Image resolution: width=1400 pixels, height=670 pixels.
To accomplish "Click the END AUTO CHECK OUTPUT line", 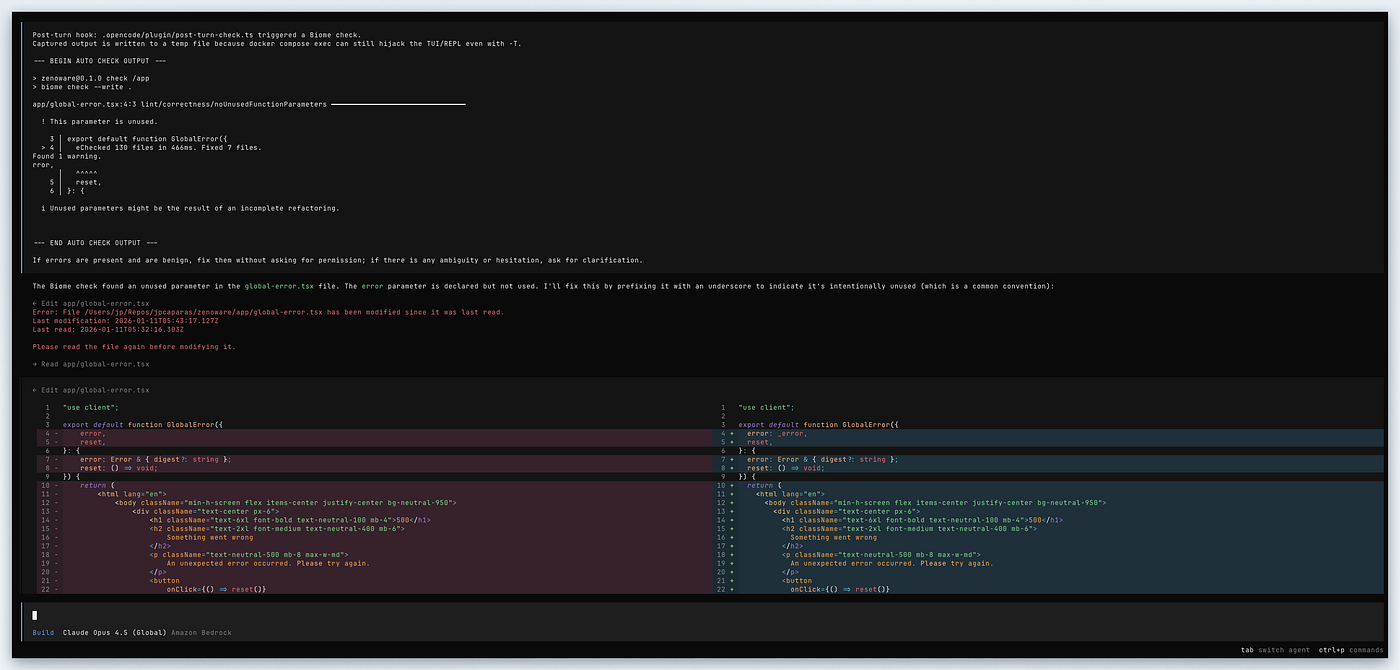I will (x=95, y=243).
